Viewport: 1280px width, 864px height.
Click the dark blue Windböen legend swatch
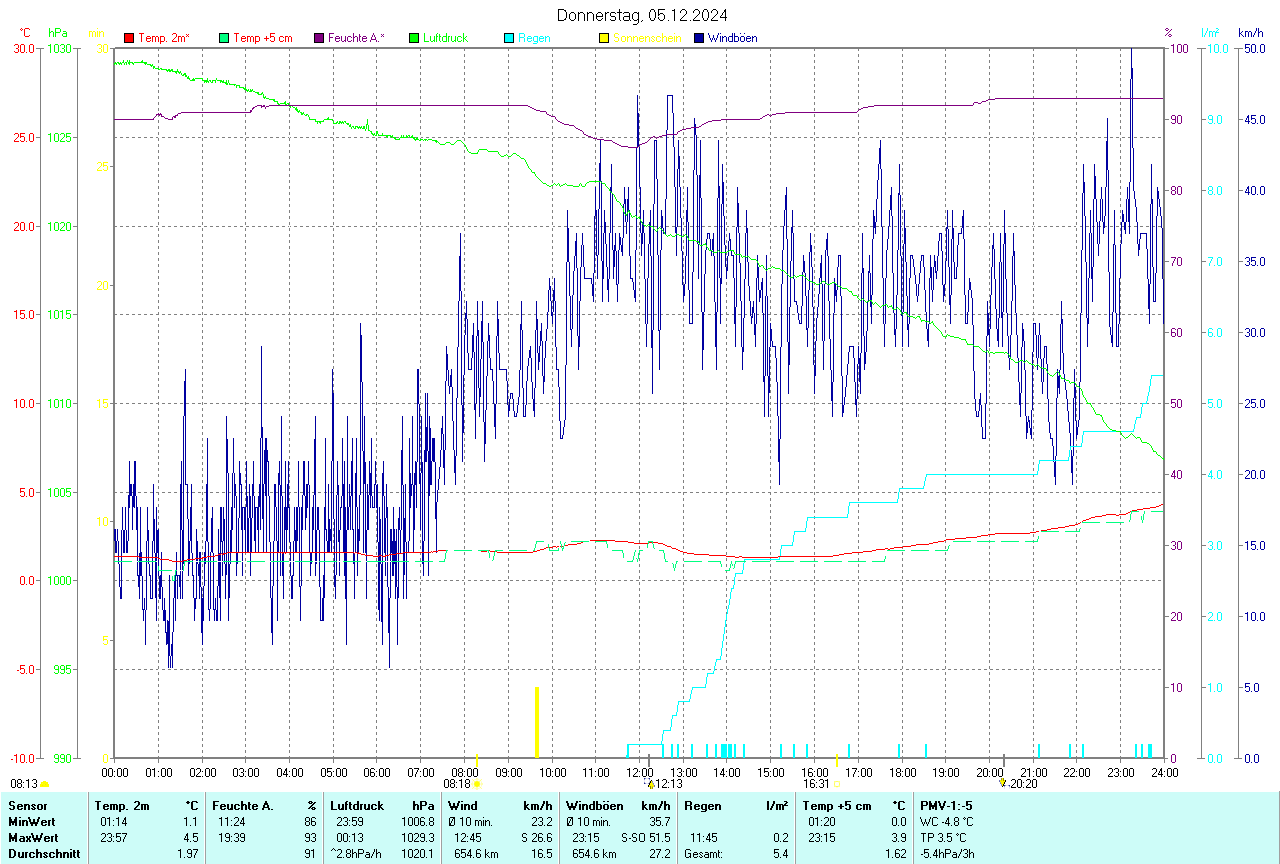coord(699,38)
